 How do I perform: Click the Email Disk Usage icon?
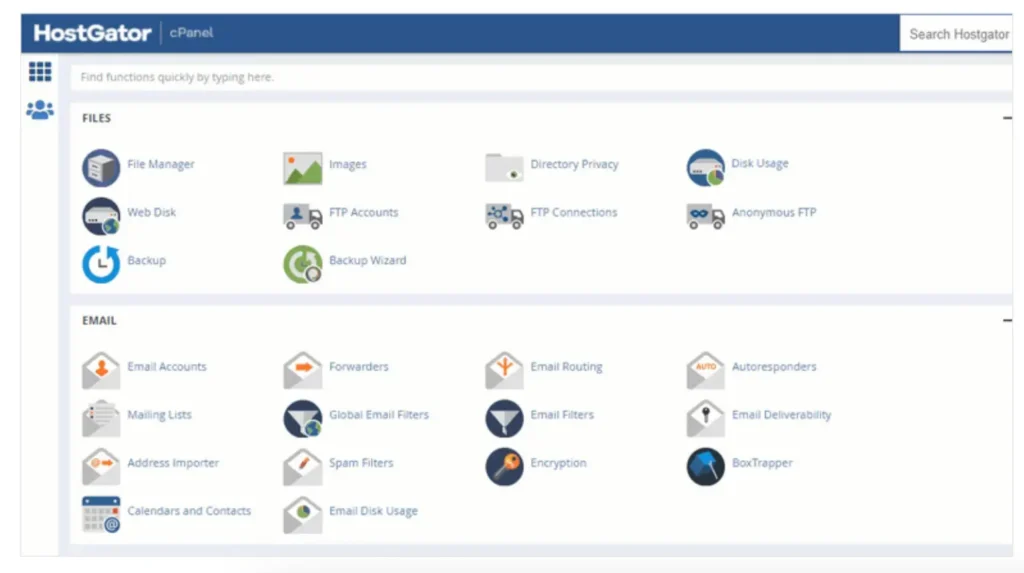(302, 515)
